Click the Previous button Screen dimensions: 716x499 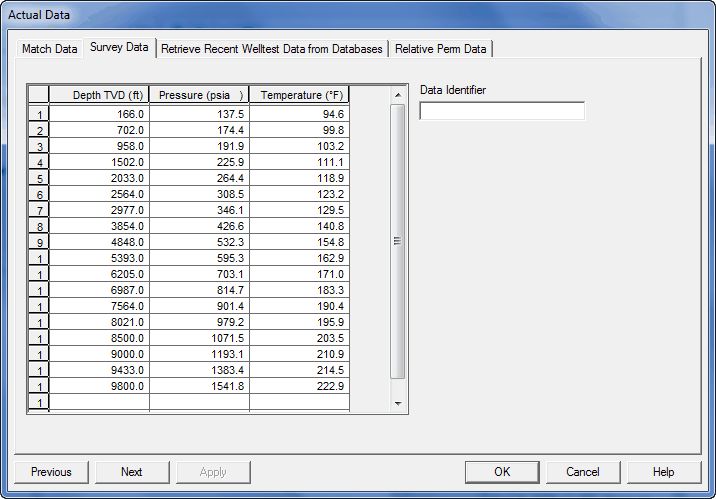click(x=51, y=472)
